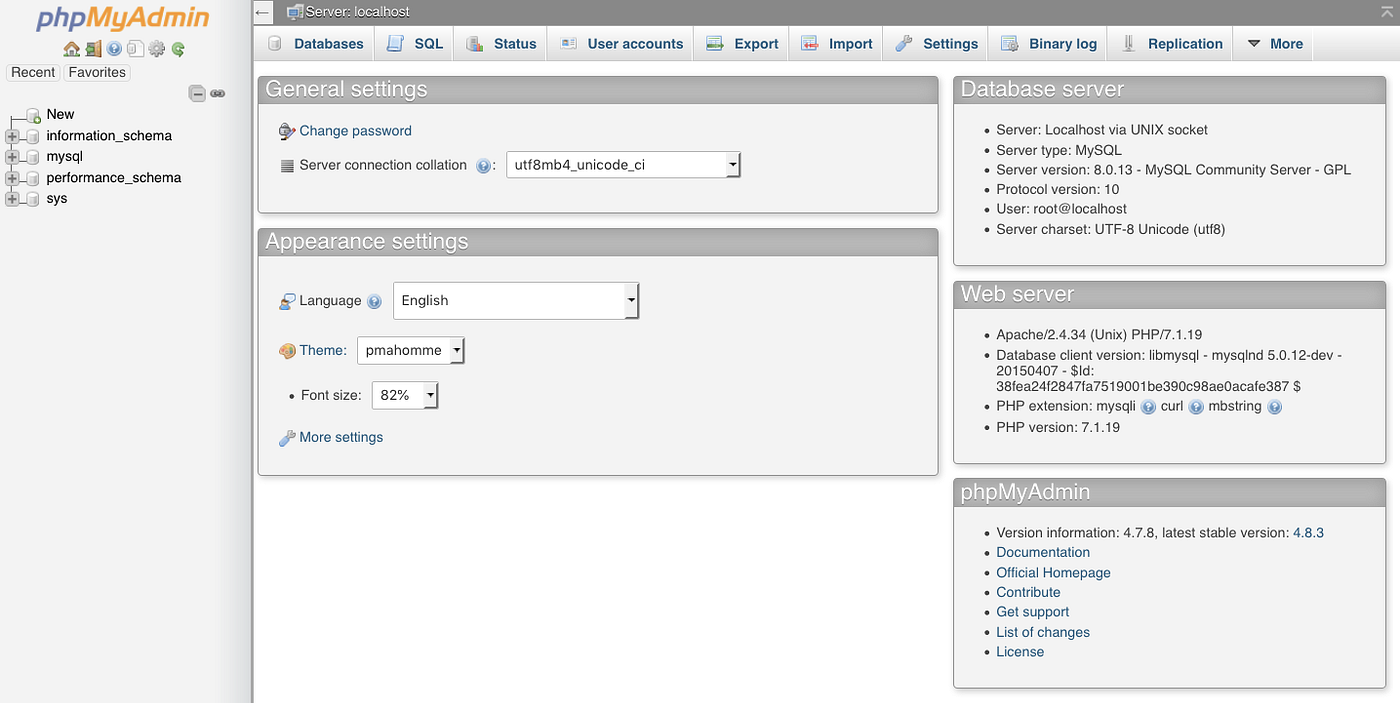1400x703 pixels.
Task: Click the chain link icon
Action: [217, 94]
